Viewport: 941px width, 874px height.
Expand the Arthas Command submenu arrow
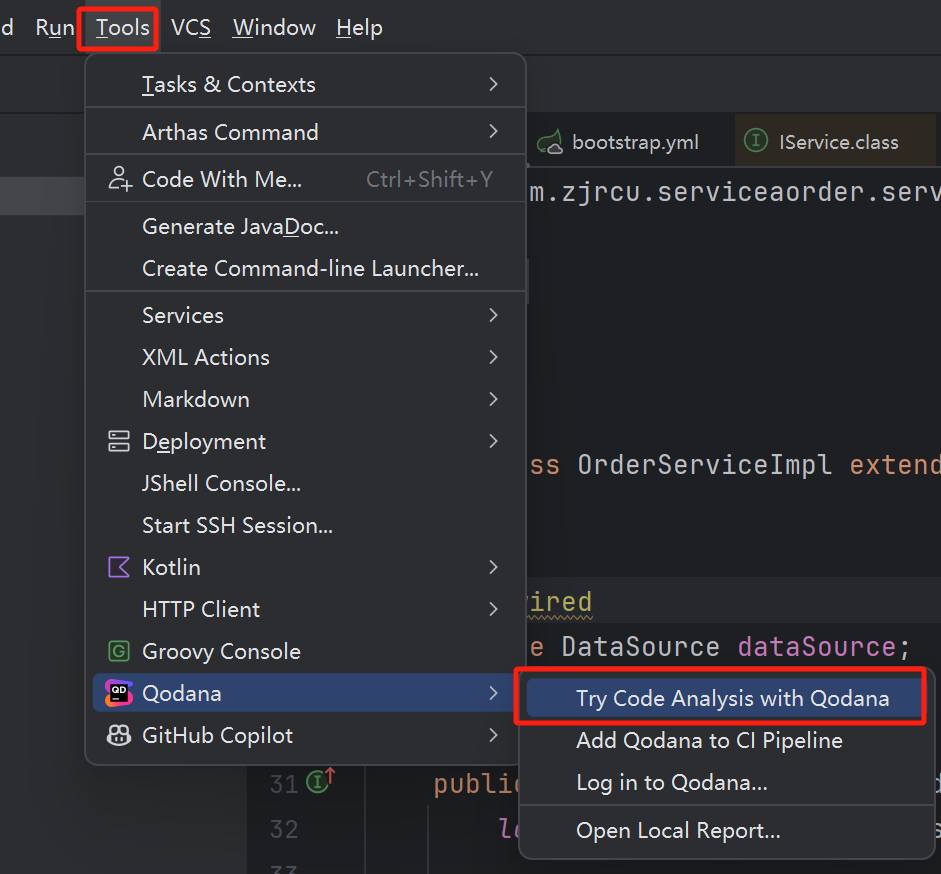(493, 131)
